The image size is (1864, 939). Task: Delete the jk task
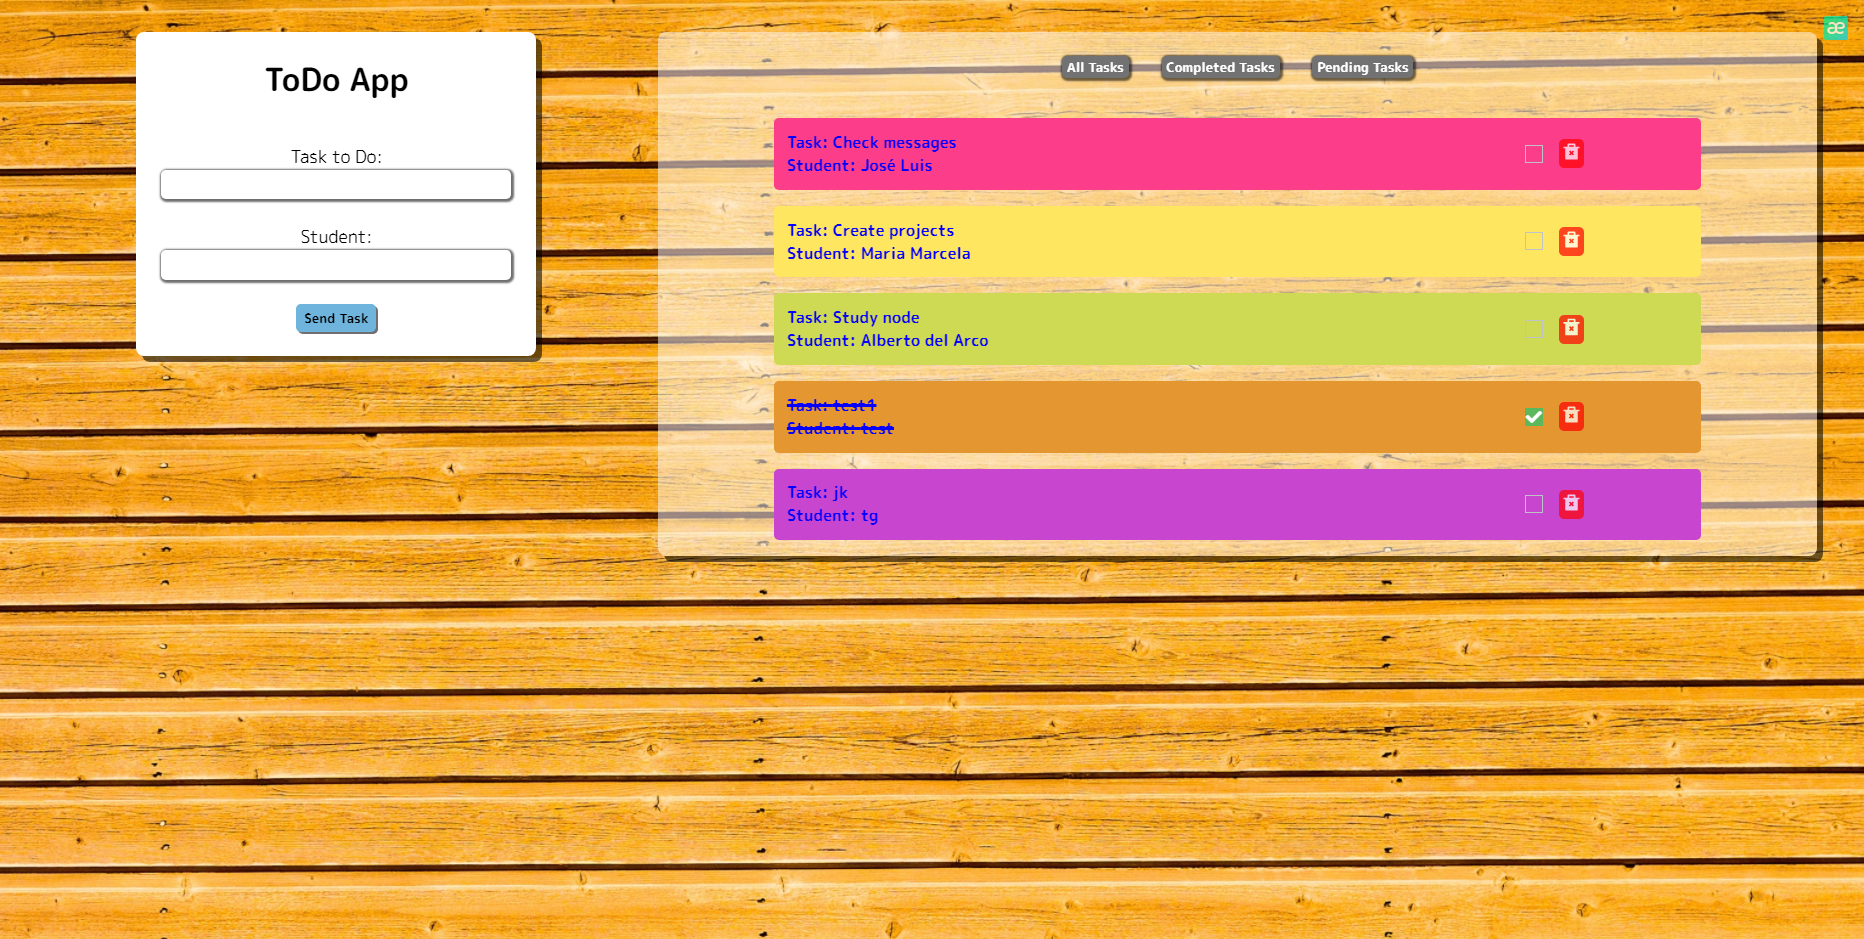point(1571,504)
